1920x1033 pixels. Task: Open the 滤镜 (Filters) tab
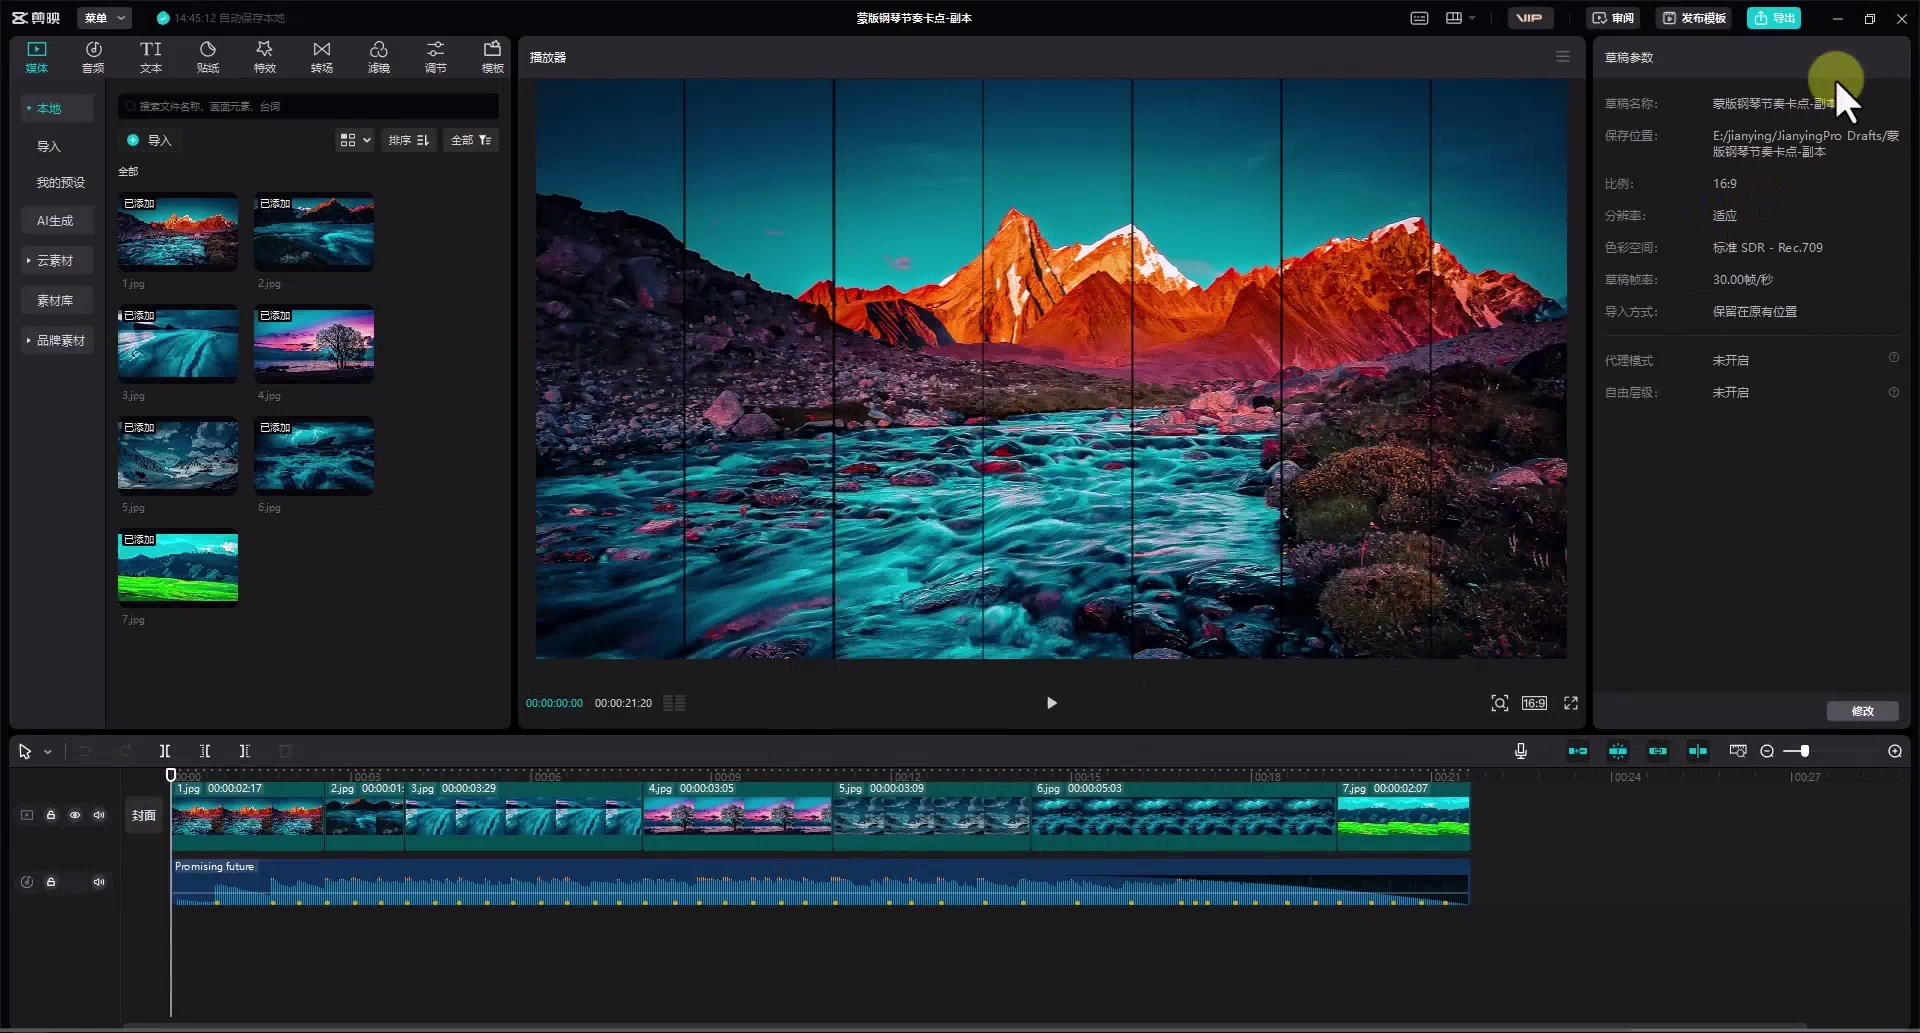(x=379, y=57)
